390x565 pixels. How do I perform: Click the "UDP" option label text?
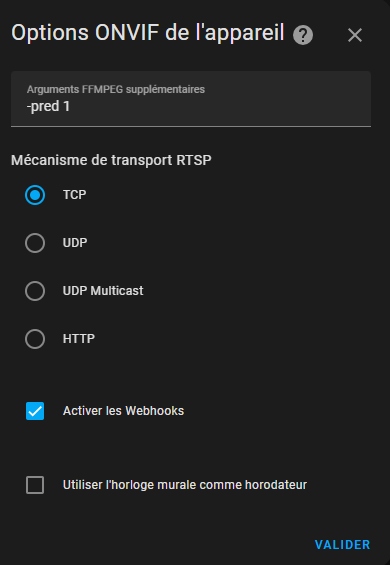click(75, 243)
